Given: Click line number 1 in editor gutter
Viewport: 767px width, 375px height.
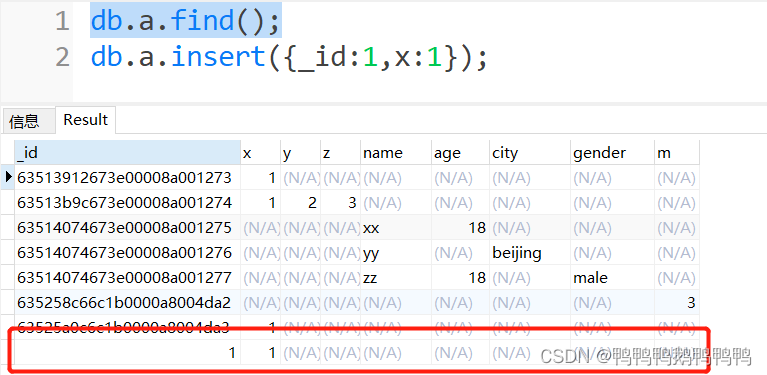Looking at the screenshot, I should pos(62,22).
